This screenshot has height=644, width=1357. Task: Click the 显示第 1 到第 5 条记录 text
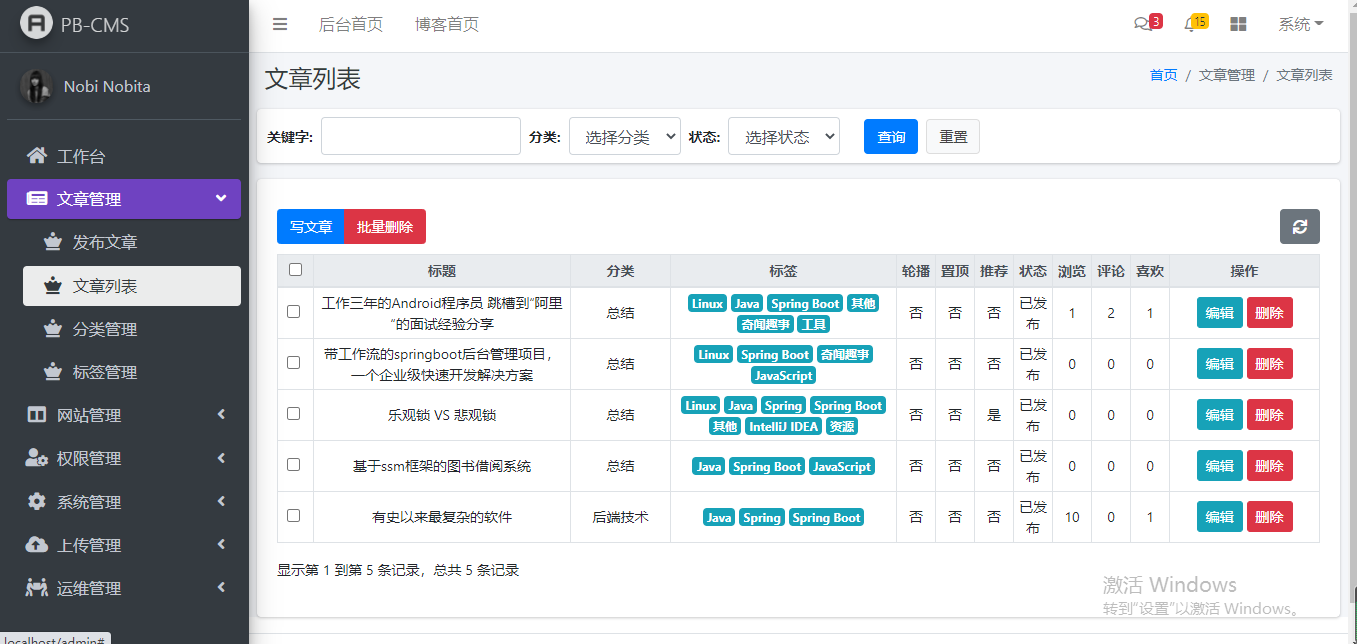[x=398, y=570]
